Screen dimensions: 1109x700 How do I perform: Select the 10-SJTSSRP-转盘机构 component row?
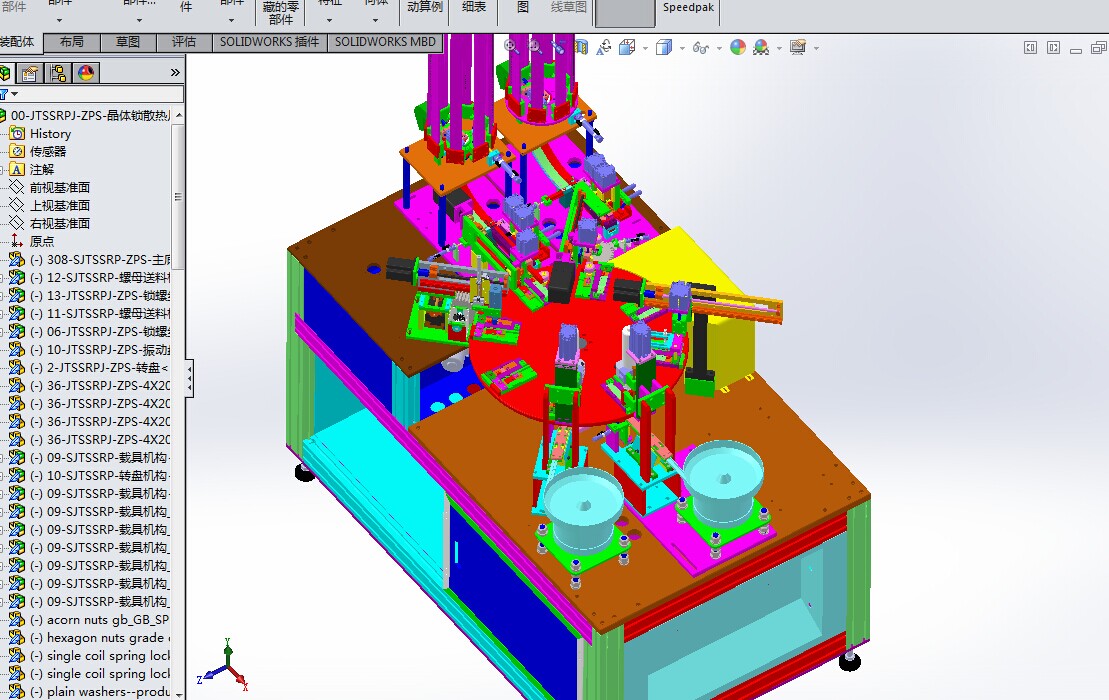pyautogui.click(x=88, y=476)
